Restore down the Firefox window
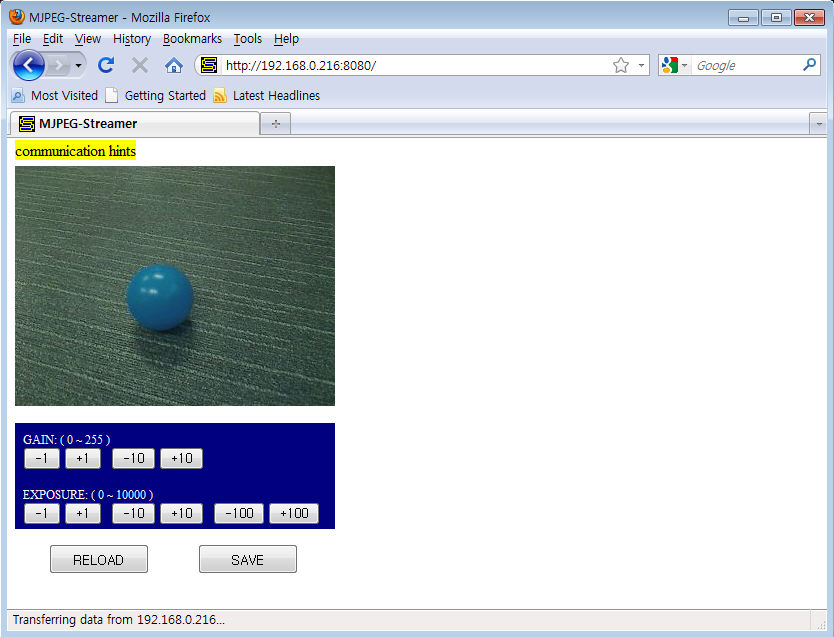This screenshot has width=834, height=637. [x=776, y=18]
